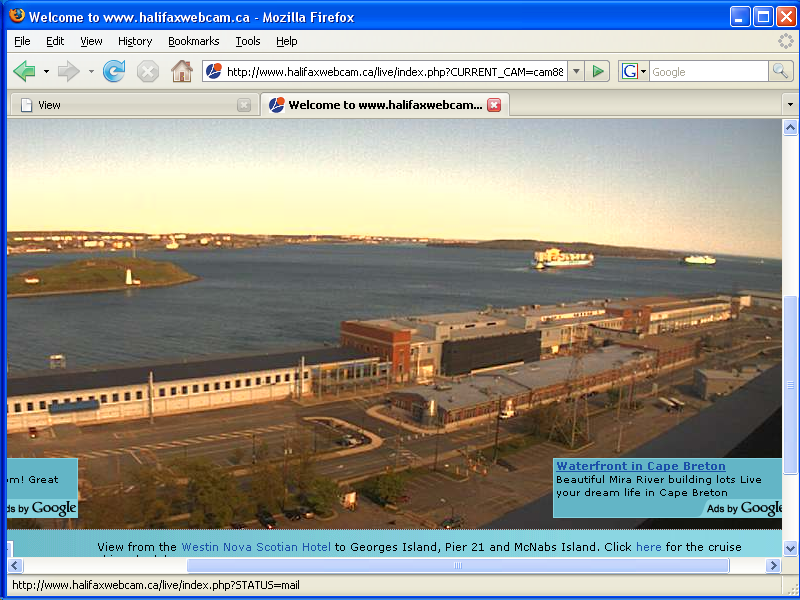
Task: Click the Home icon in toolbar
Action: [x=181, y=71]
